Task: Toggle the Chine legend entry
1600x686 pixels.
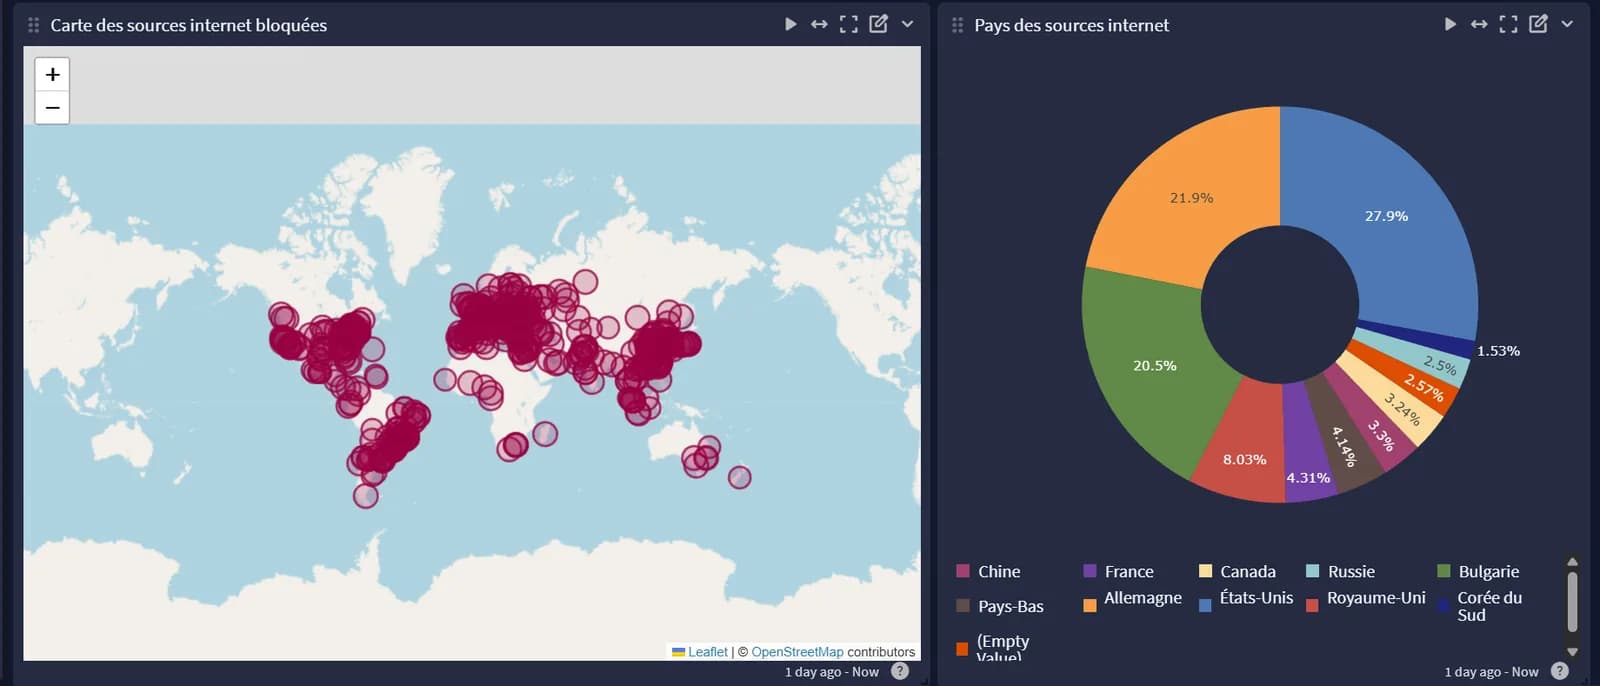Action: tap(989, 572)
